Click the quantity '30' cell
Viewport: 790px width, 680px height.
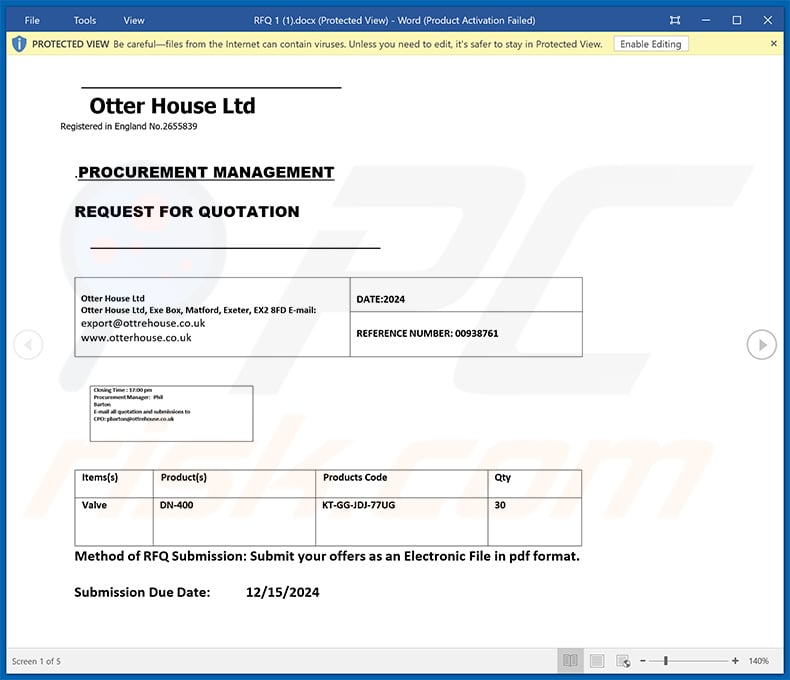point(535,522)
